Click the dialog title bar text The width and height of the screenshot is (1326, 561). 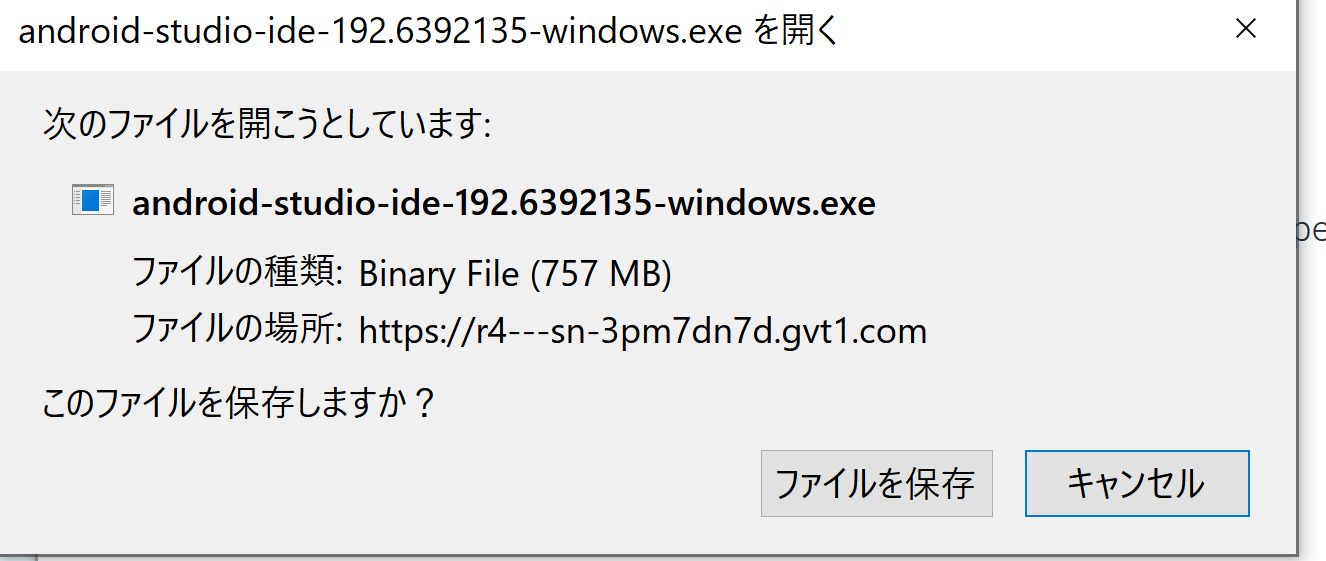tap(427, 32)
